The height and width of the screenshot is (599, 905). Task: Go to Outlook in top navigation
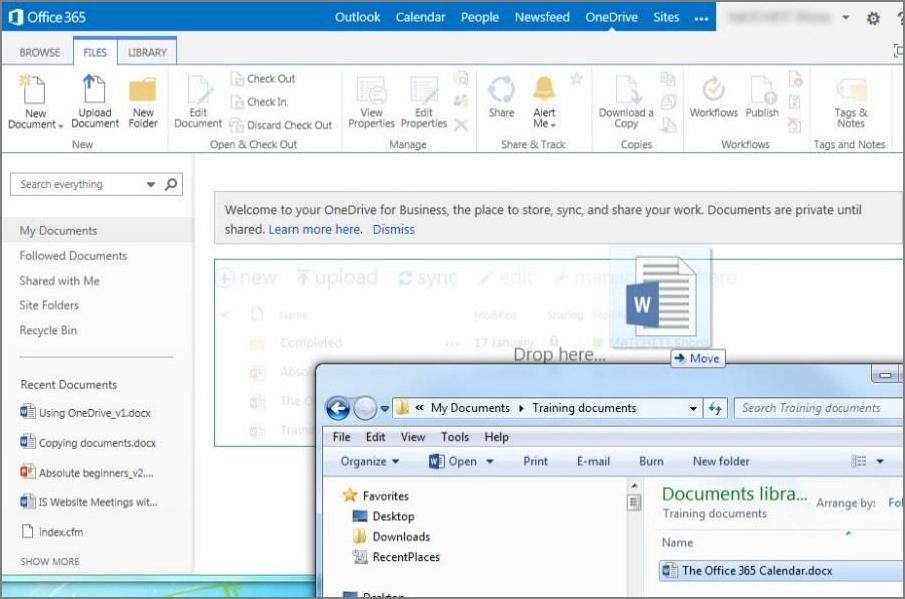point(357,17)
